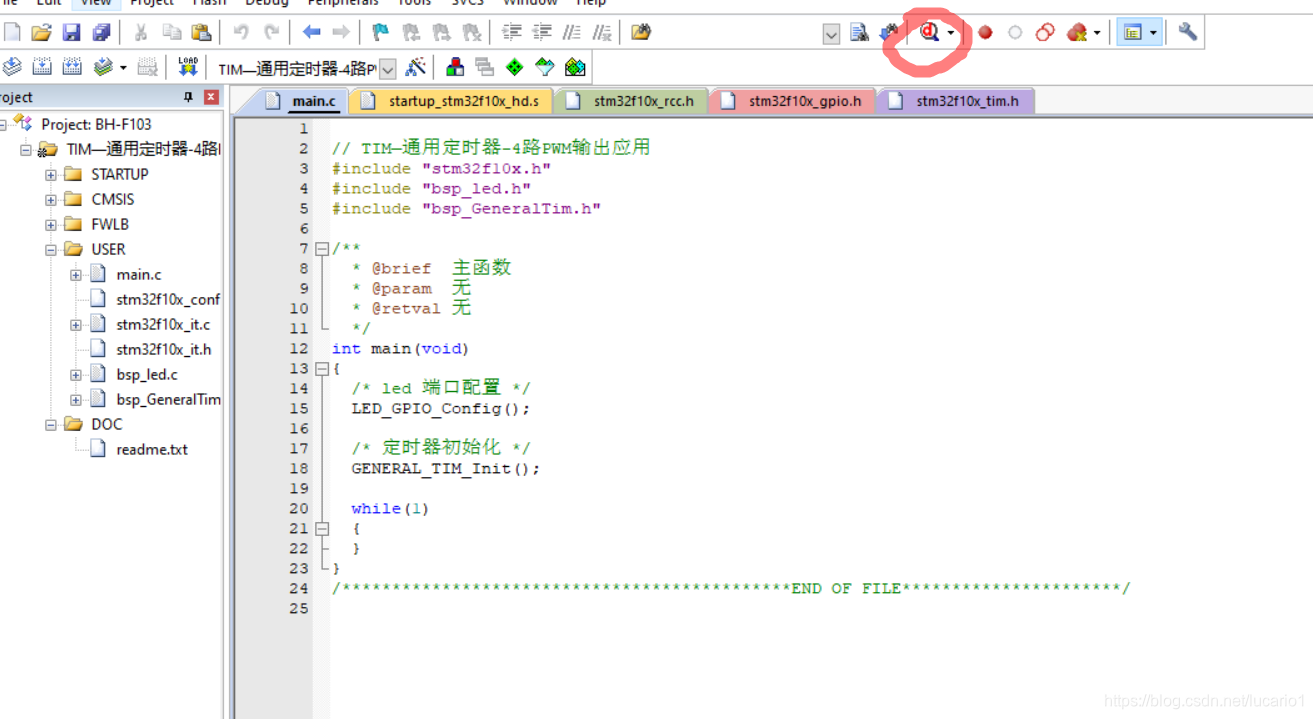Select stm32f10x_it.h in the project tree
Viewport: 1313px width, 719px height.
tap(163, 349)
